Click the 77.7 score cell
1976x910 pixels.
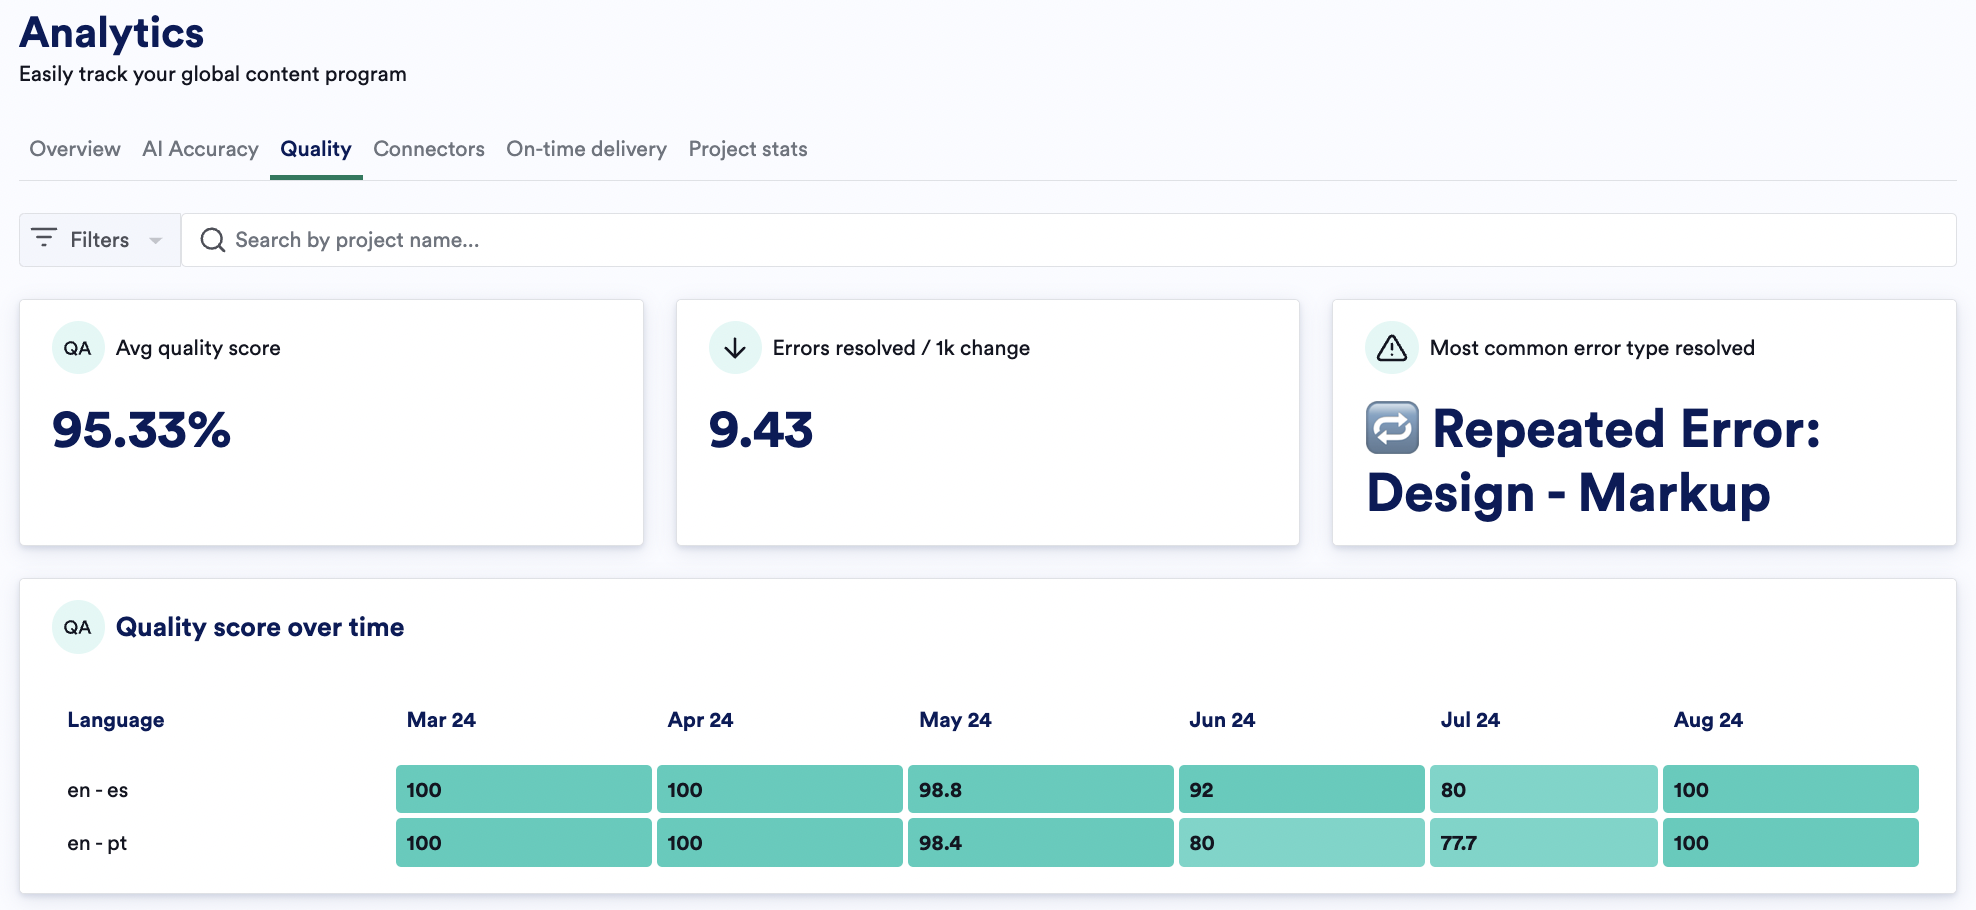click(1544, 842)
